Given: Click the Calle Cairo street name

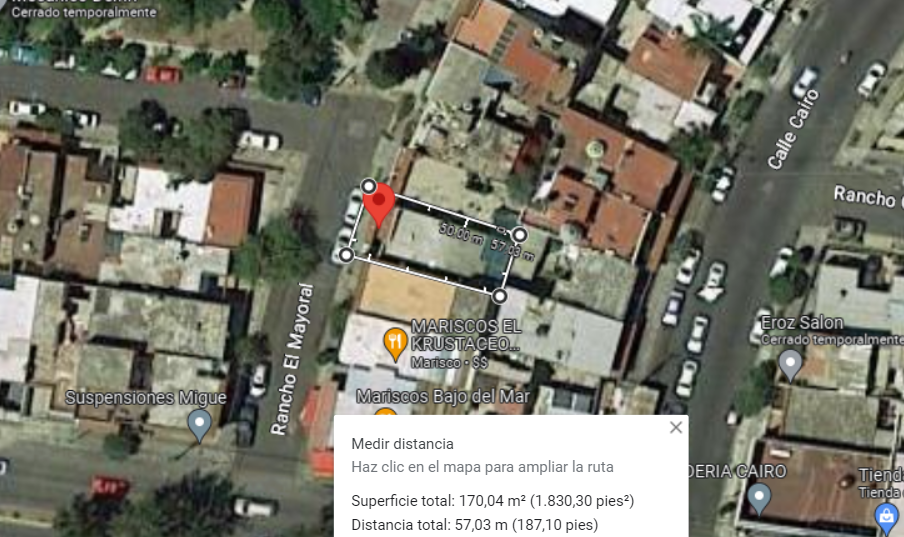Looking at the screenshot, I should 793,129.
